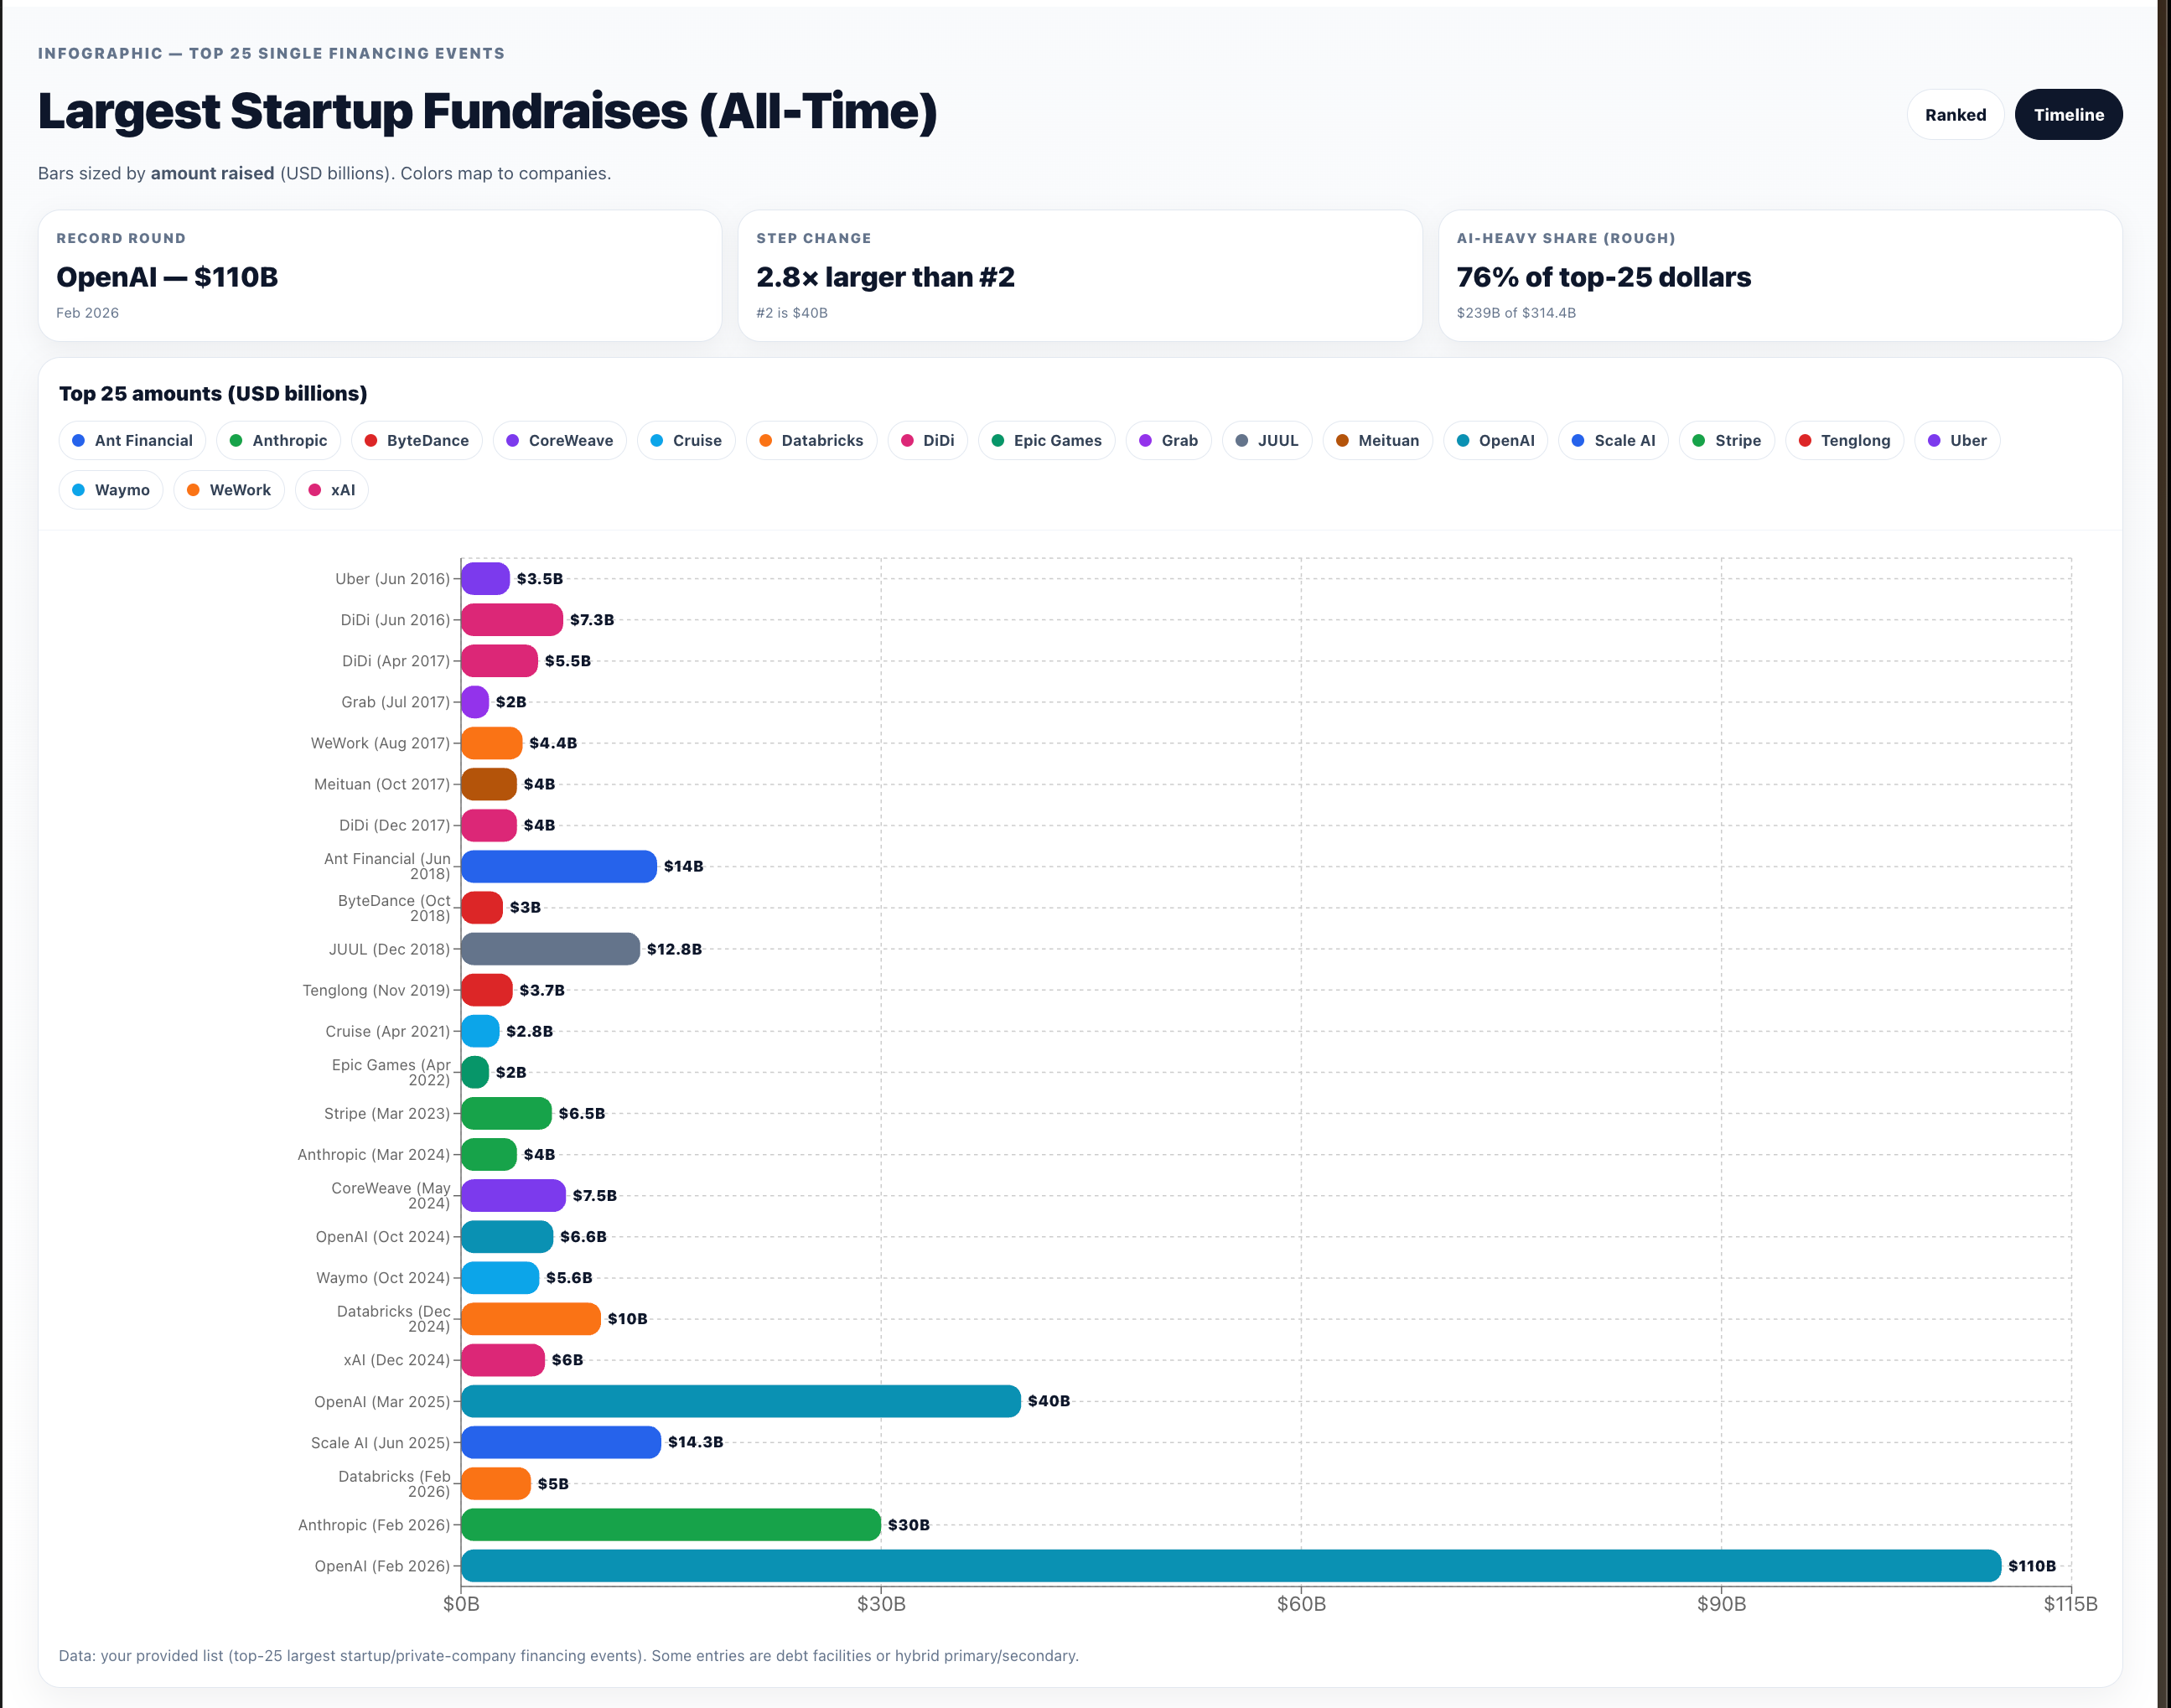
Task: Click the OpenAI Mar 2025 $40B bar
Action: (x=740, y=1401)
